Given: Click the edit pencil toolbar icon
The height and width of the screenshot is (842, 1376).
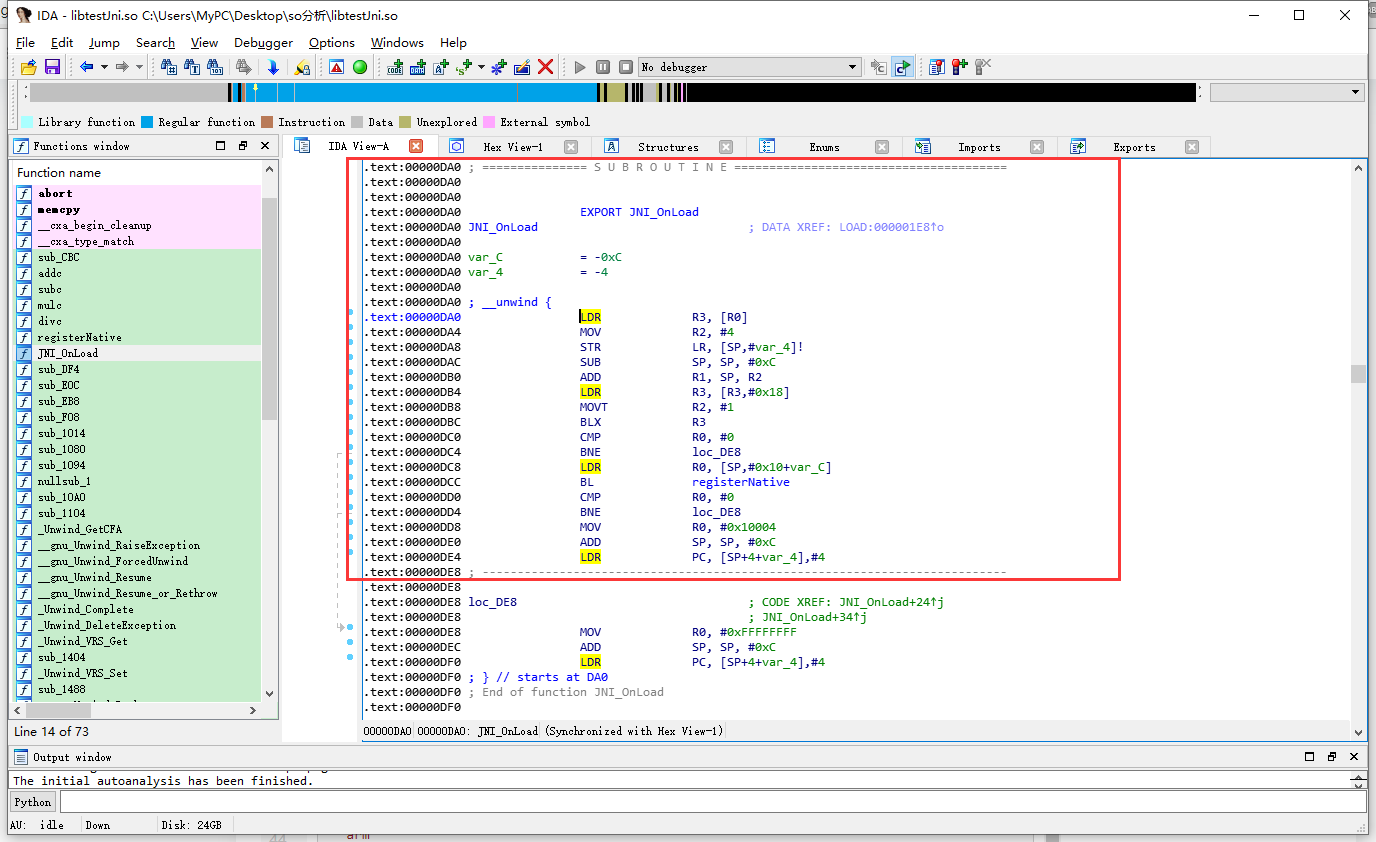Looking at the screenshot, I should (522, 67).
